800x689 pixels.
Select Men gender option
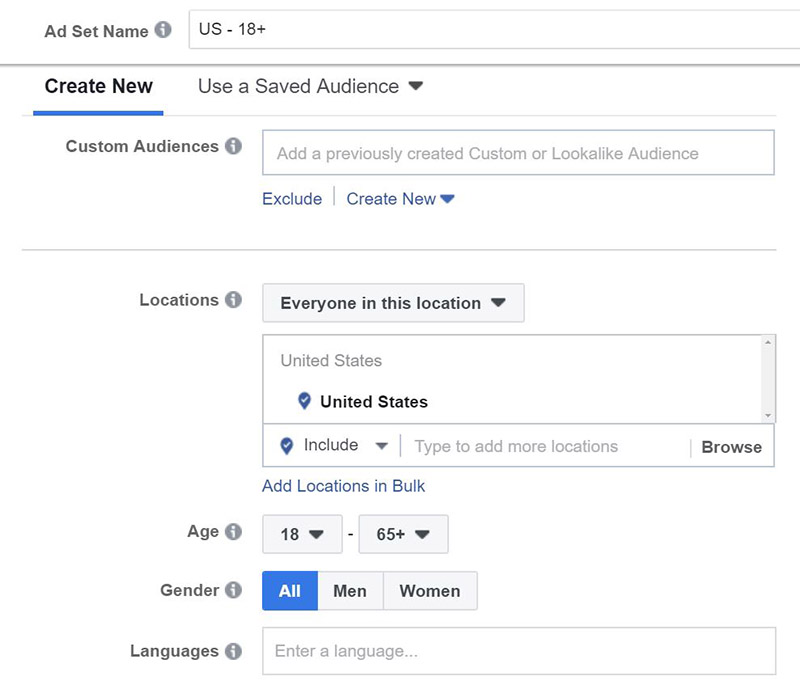click(350, 591)
